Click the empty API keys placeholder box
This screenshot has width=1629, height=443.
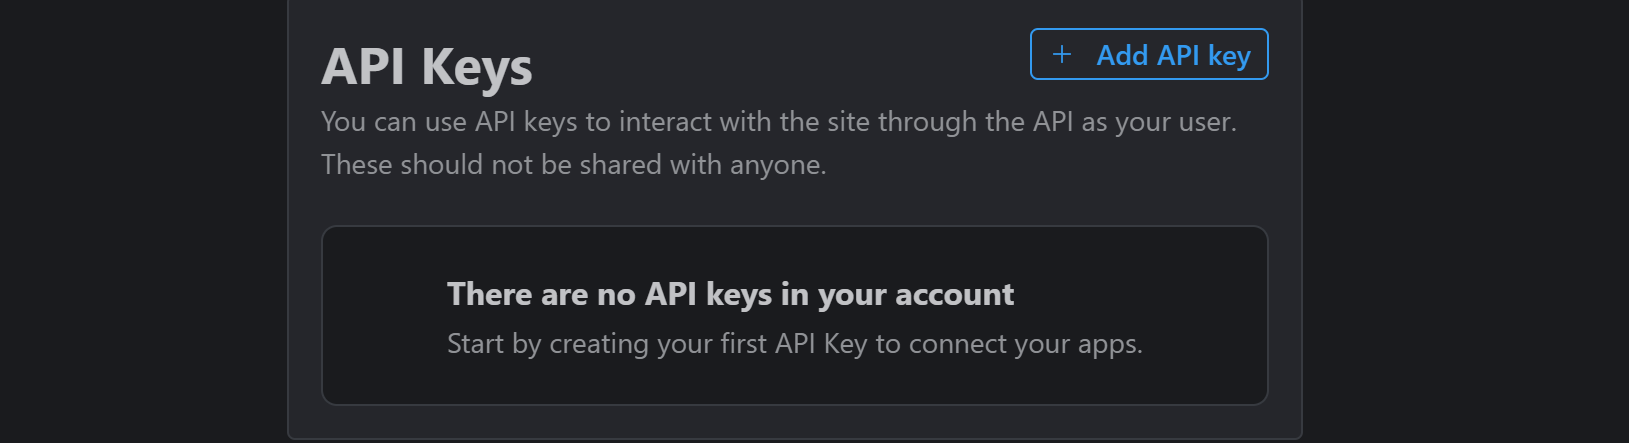point(795,315)
